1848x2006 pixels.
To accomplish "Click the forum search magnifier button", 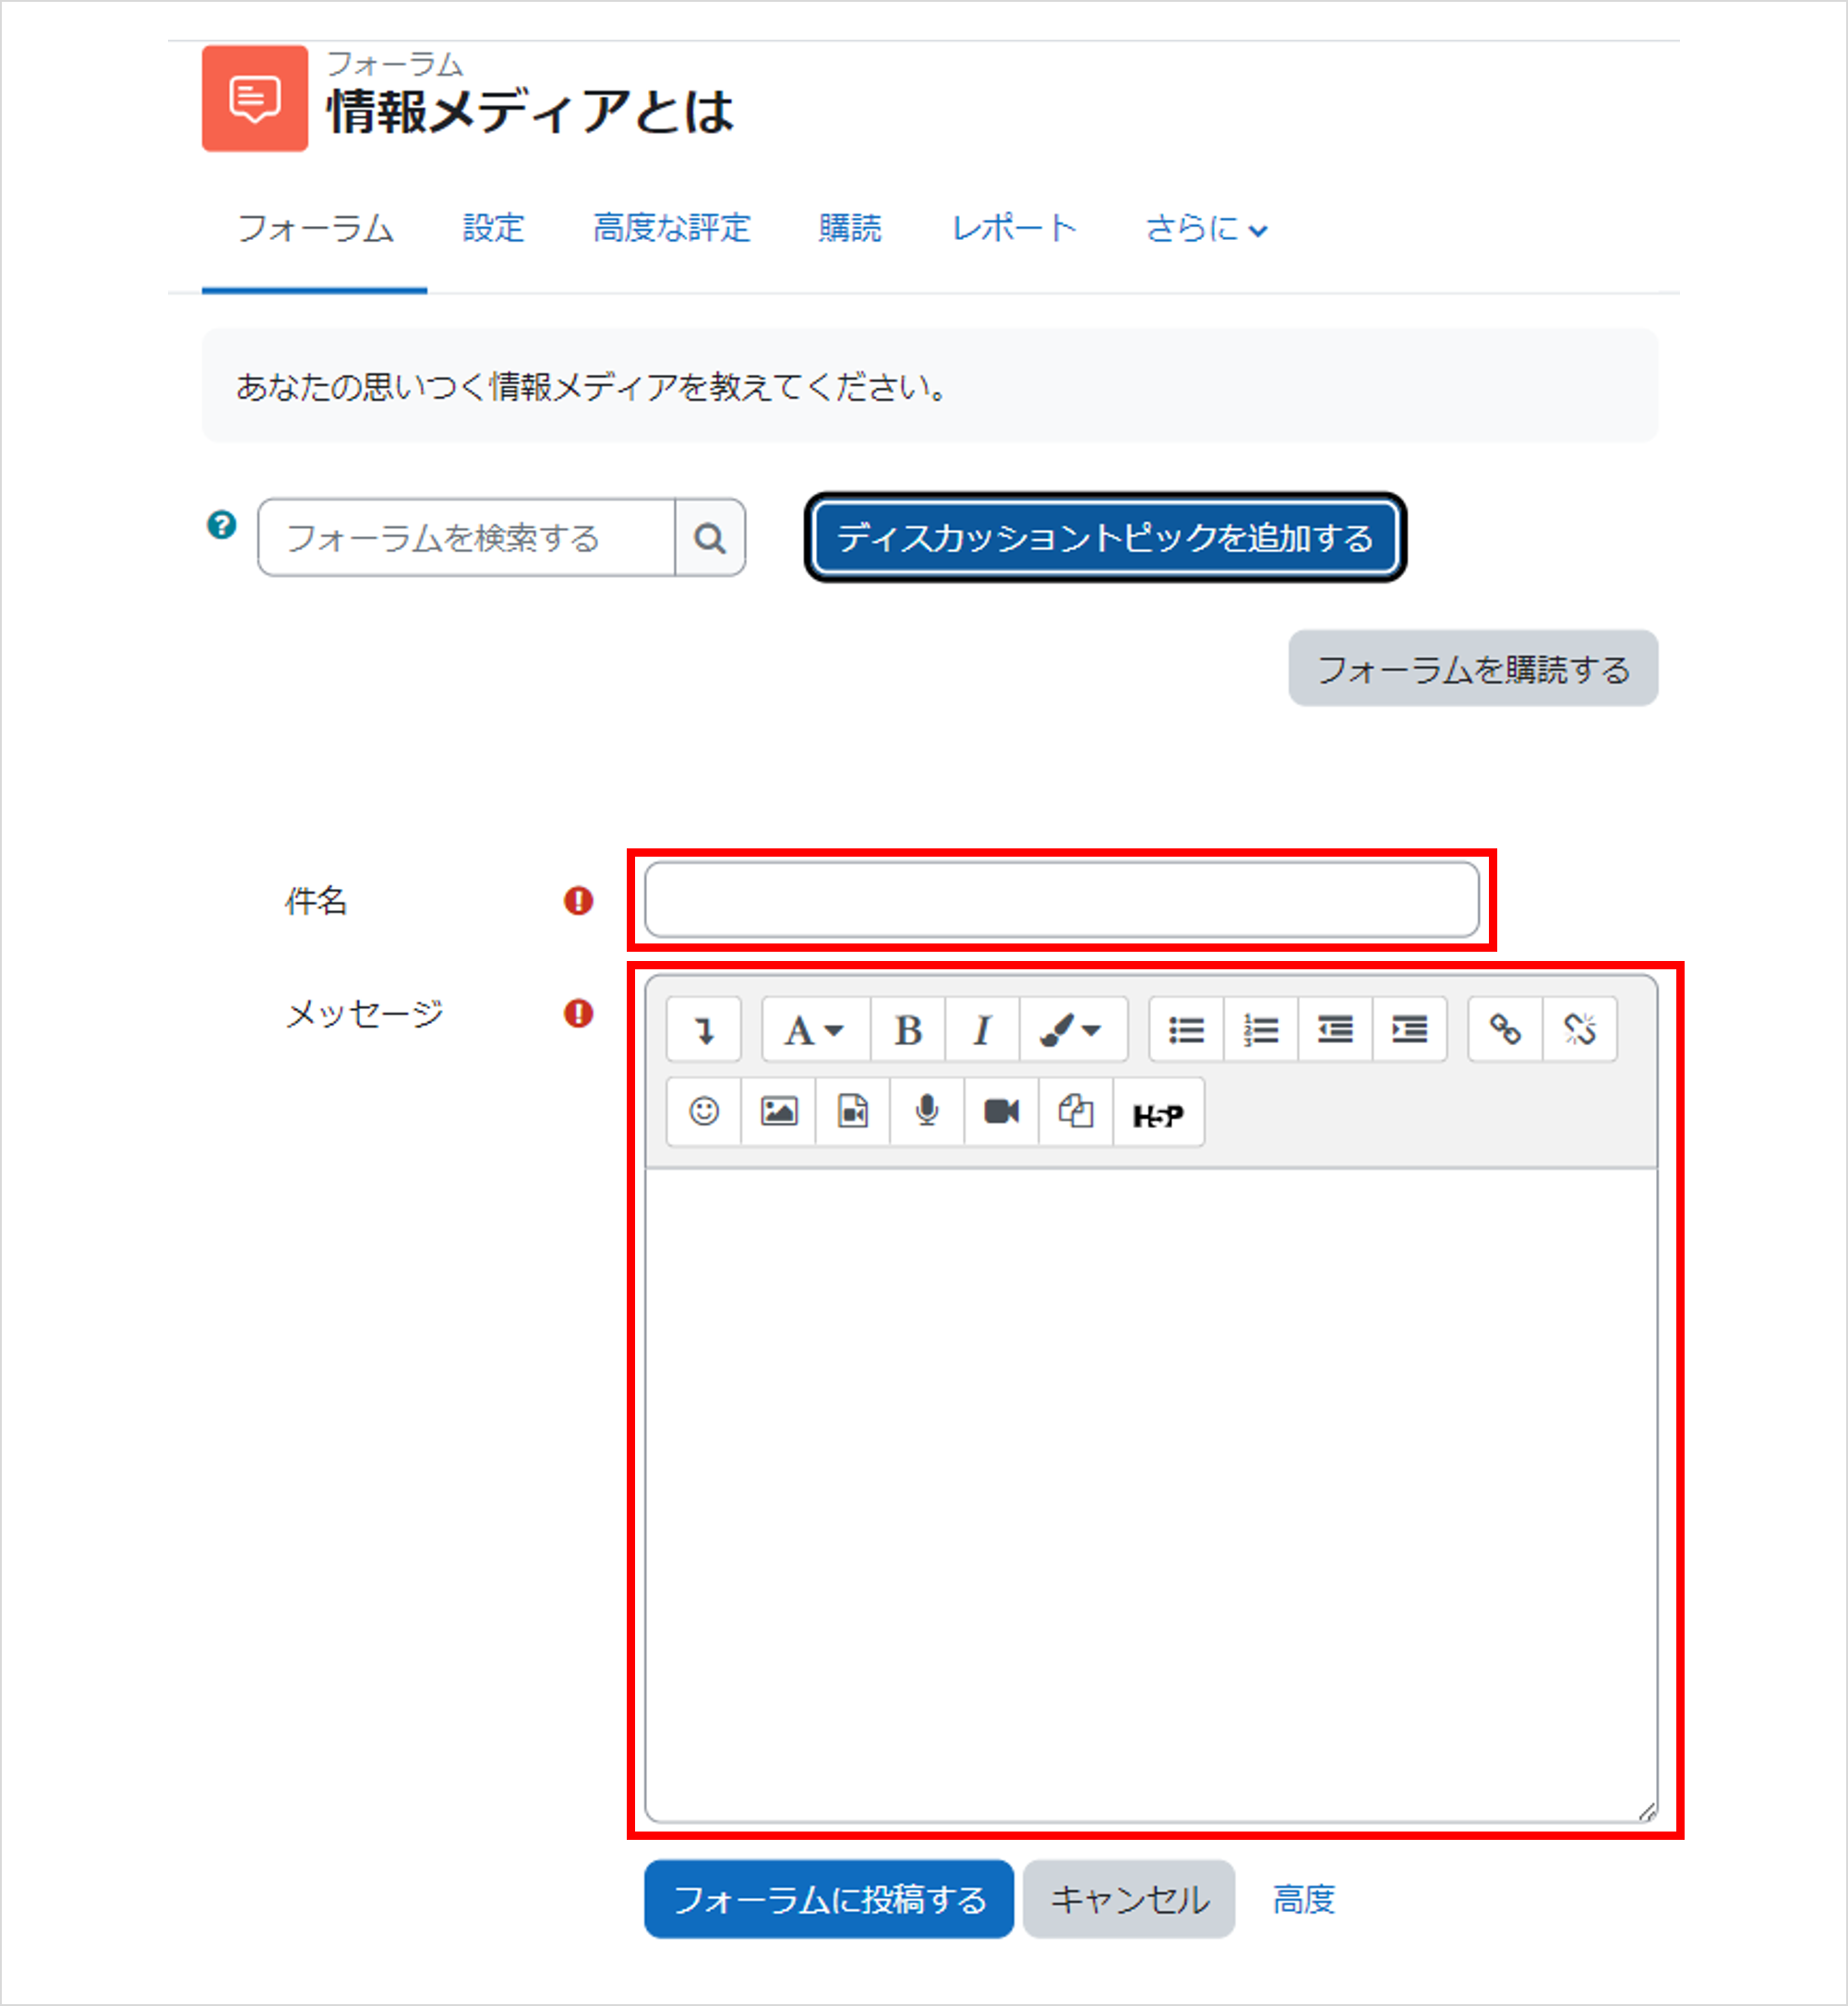I will point(710,538).
